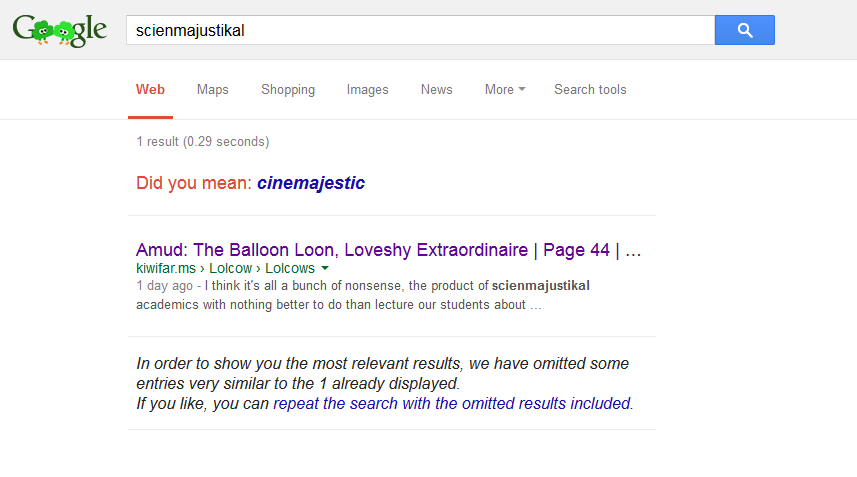857x477 pixels.
Task: Click the small arrow next to More
Action: tap(522, 89)
